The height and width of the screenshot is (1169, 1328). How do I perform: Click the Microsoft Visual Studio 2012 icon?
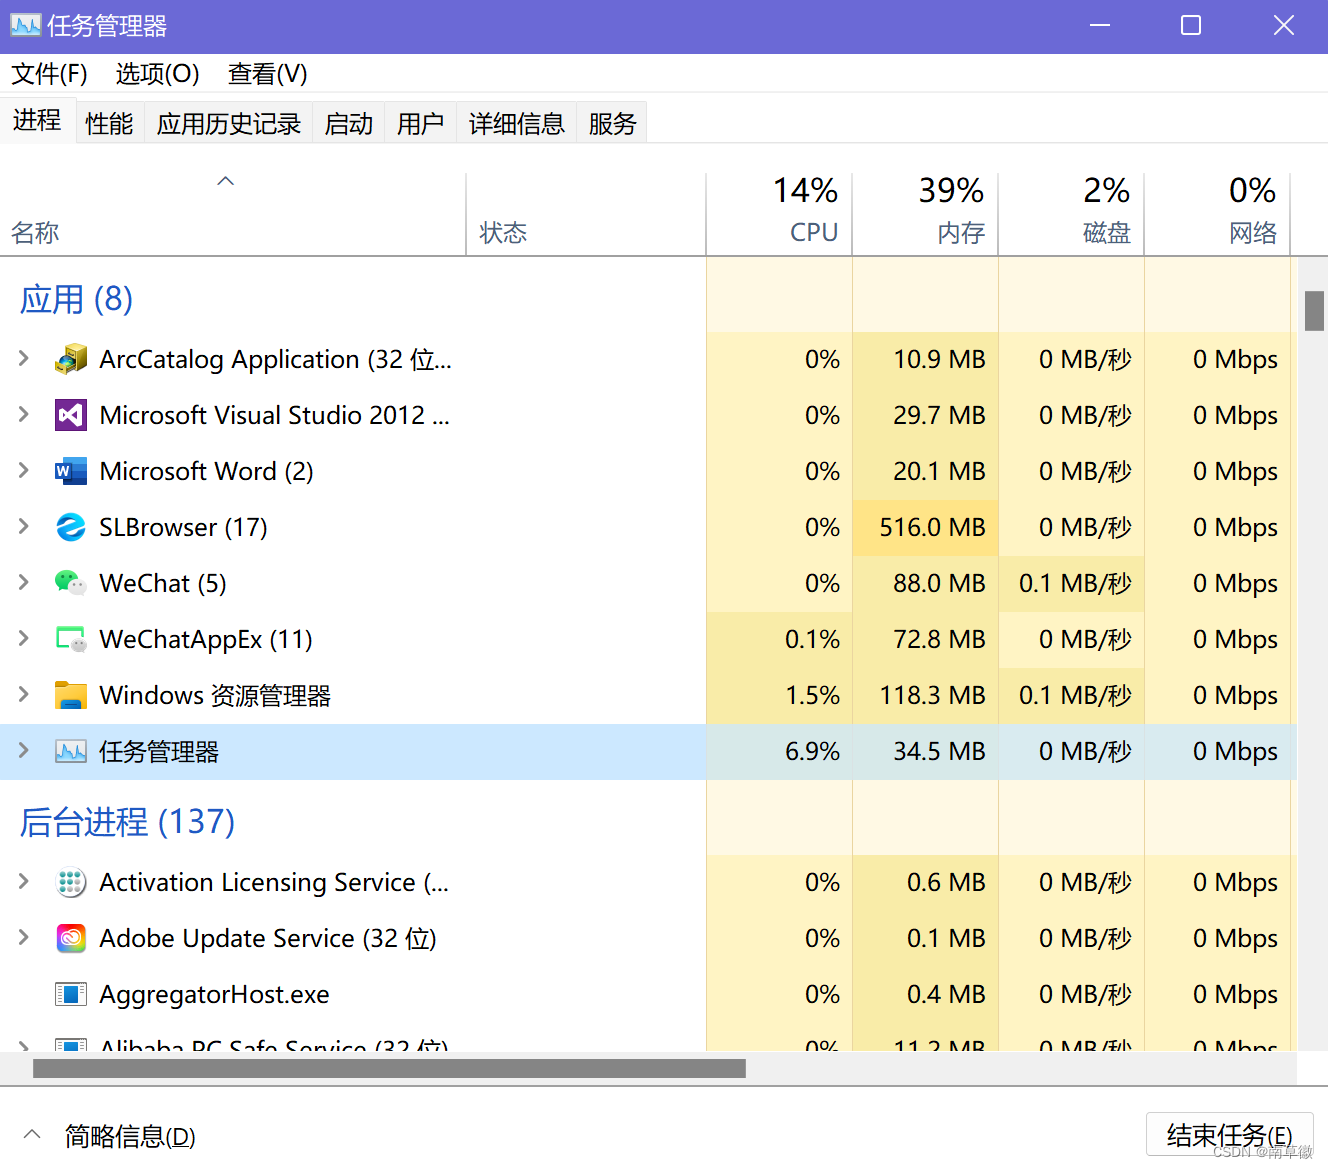[71, 415]
